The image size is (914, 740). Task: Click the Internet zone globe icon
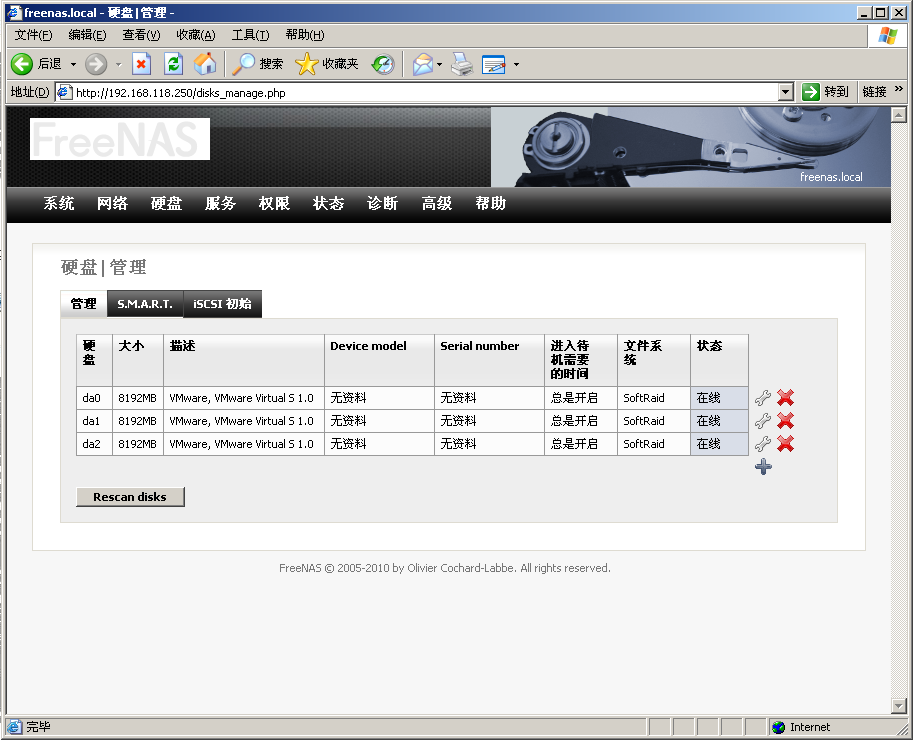(778, 727)
